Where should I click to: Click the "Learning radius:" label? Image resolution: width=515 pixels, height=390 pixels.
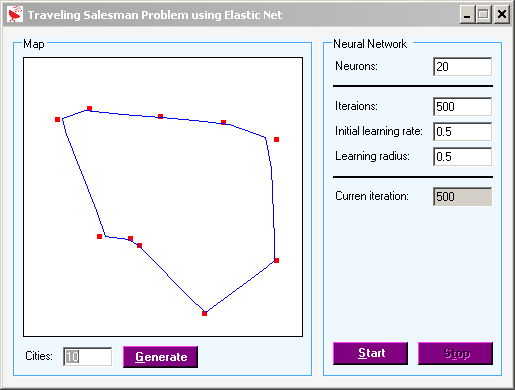click(372, 156)
